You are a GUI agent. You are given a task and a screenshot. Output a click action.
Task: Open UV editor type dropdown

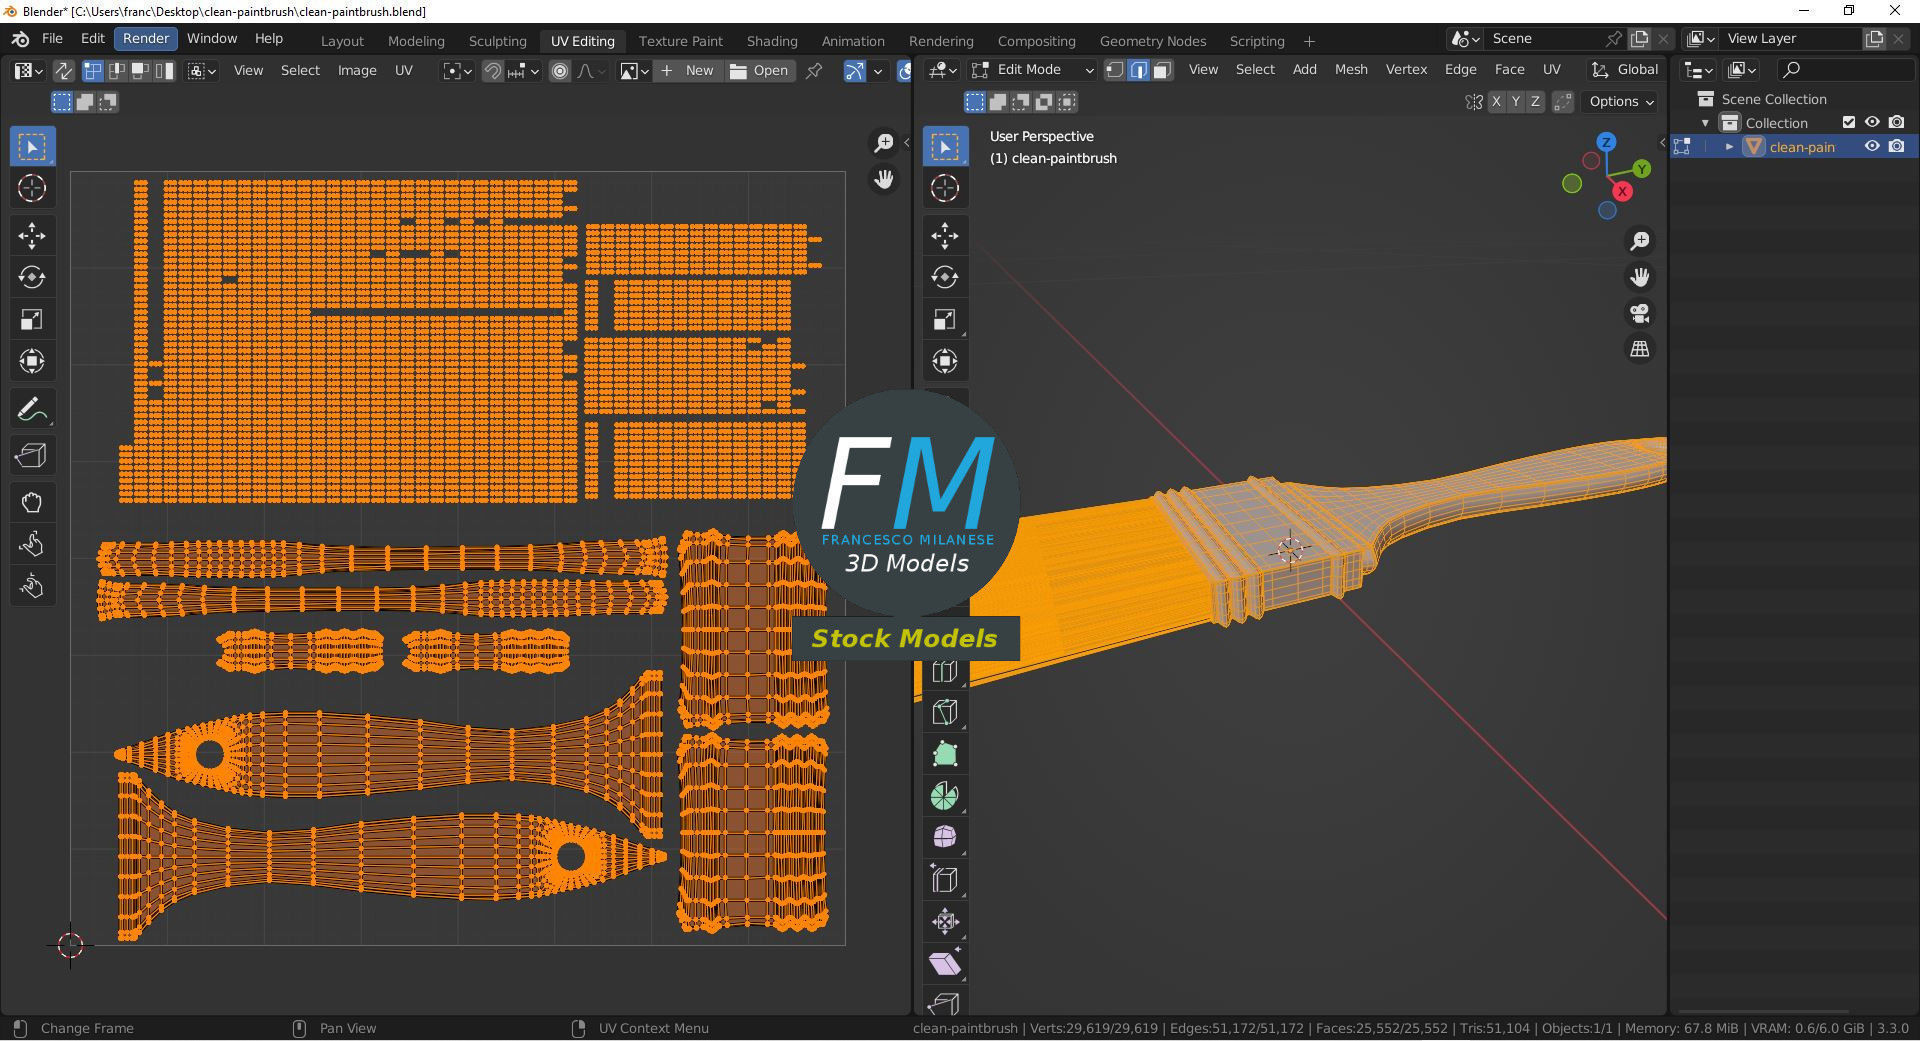click(27, 70)
